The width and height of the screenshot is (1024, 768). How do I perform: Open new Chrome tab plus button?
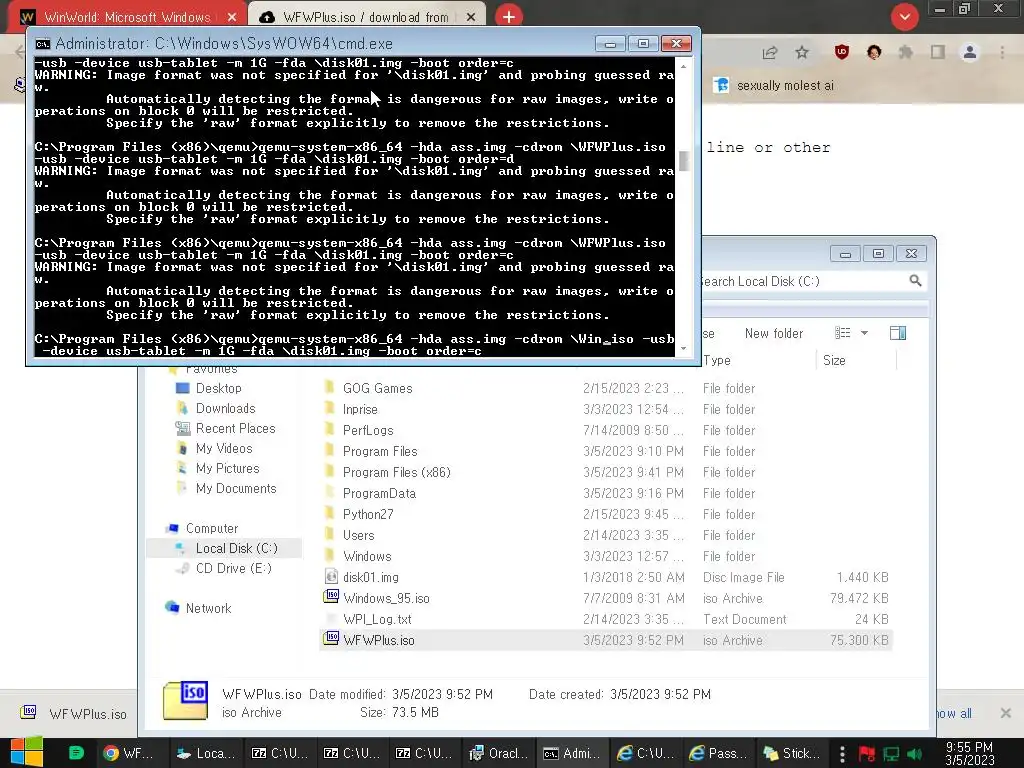pyautogui.click(x=509, y=16)
